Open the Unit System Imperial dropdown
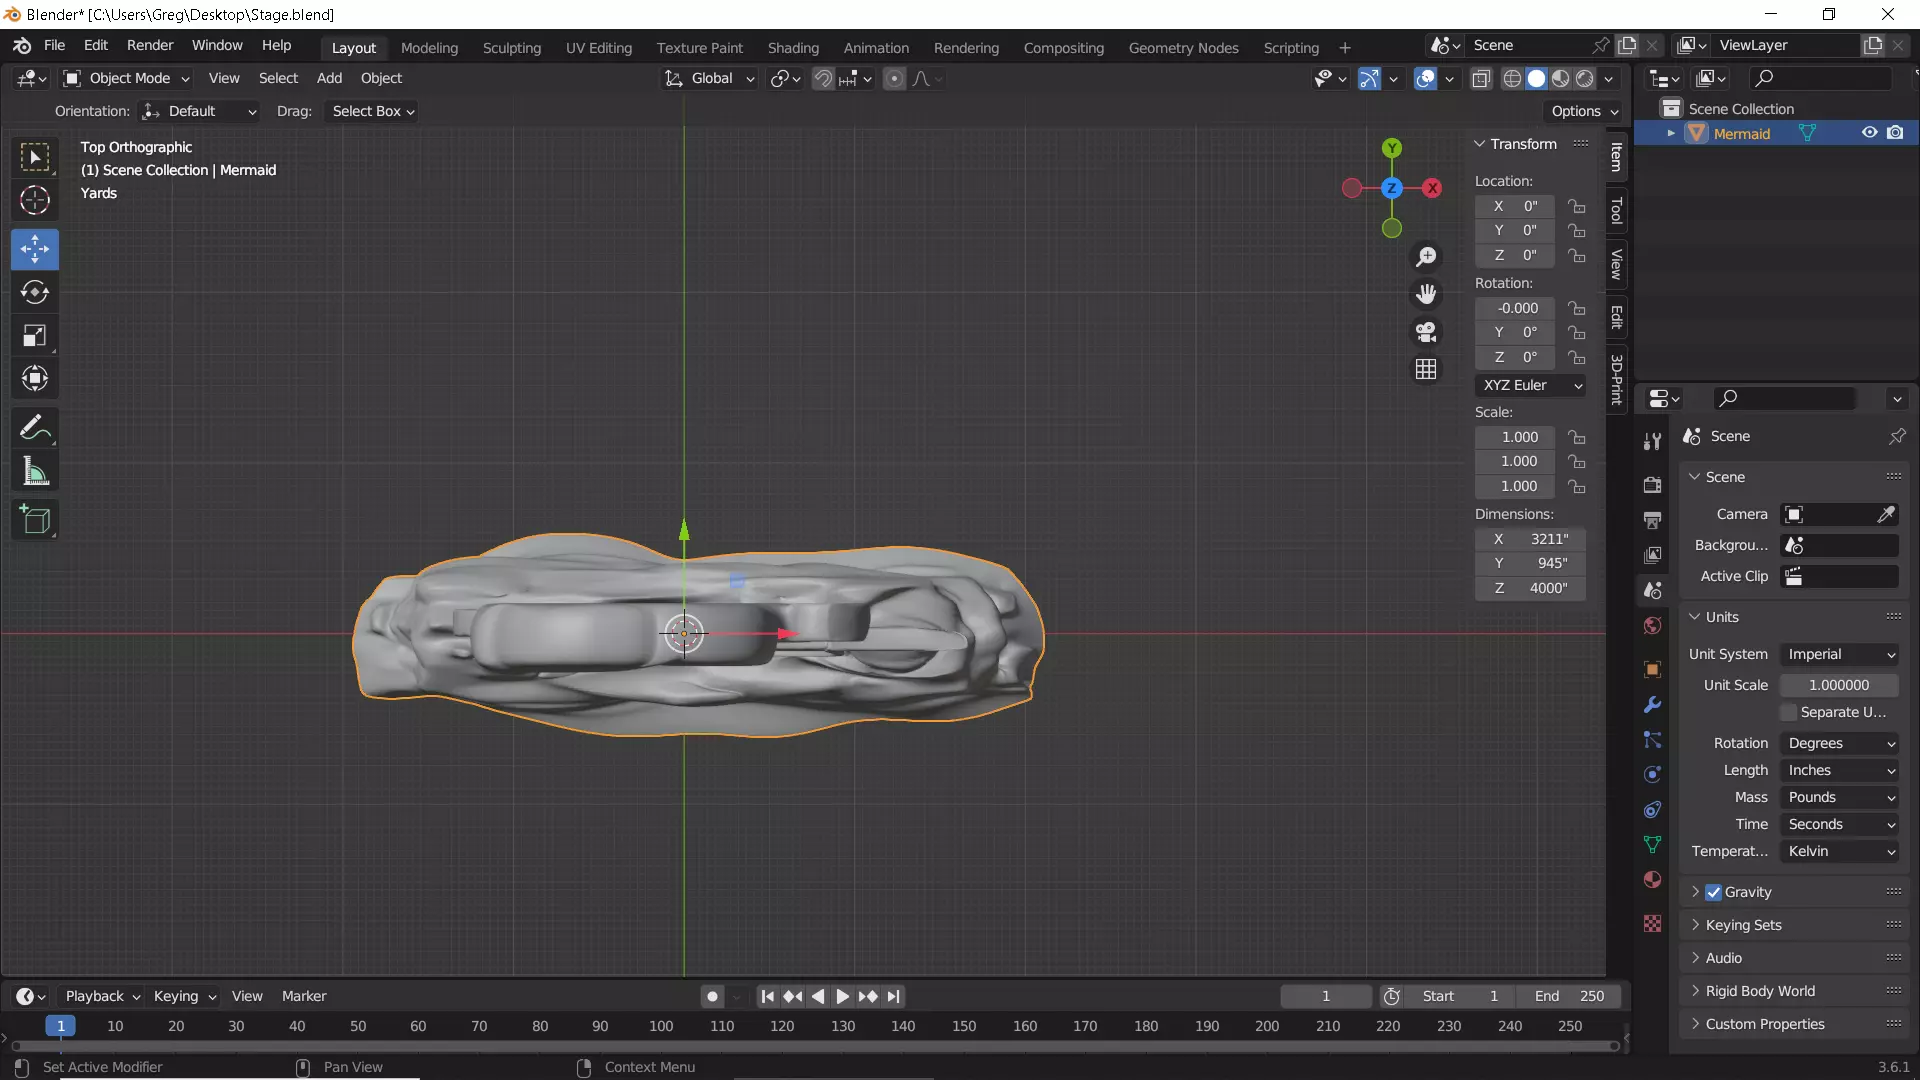 click(x=1840, y=654)
